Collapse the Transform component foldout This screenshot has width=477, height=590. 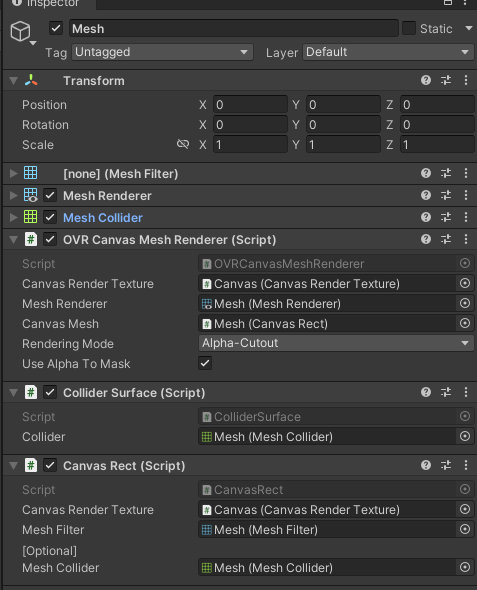[x=14, y=81]
